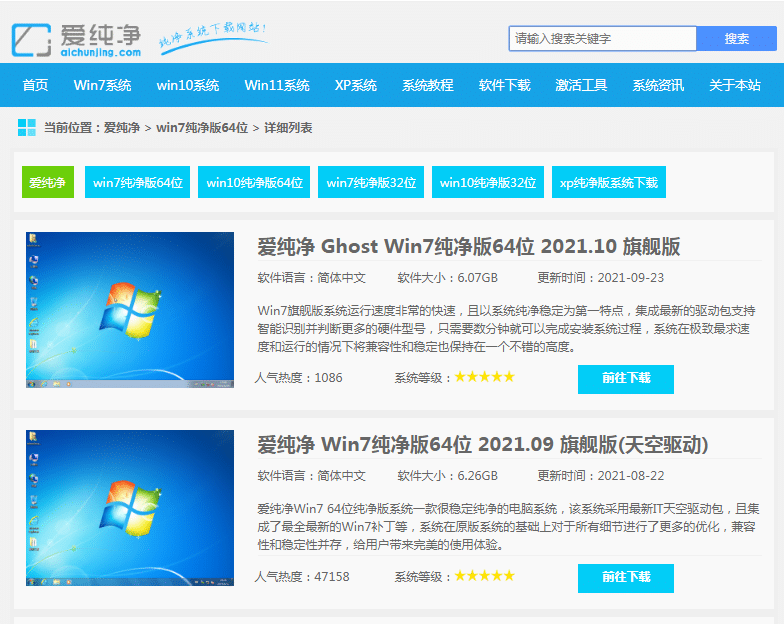Open the Win7系统 navigation item

[x=102, y=85]
